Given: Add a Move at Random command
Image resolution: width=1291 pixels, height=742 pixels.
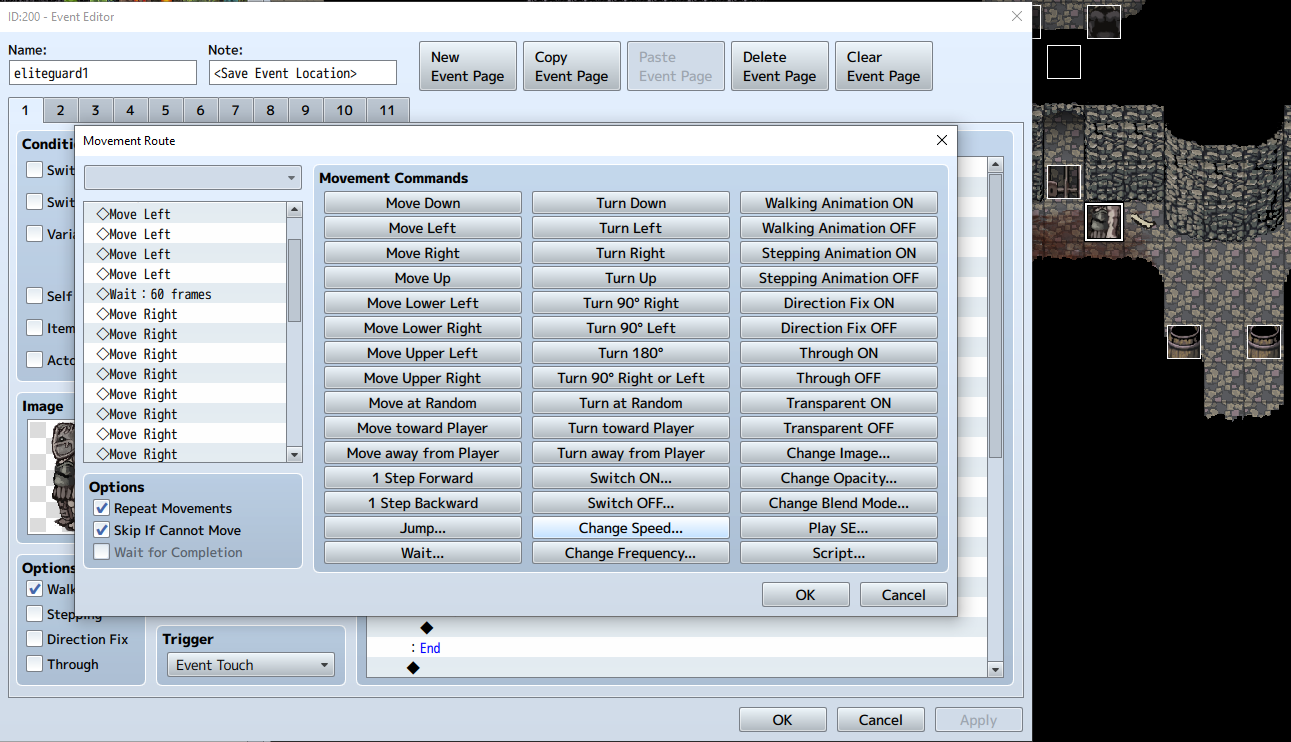Looking at the screenshot, I should 423,403.
